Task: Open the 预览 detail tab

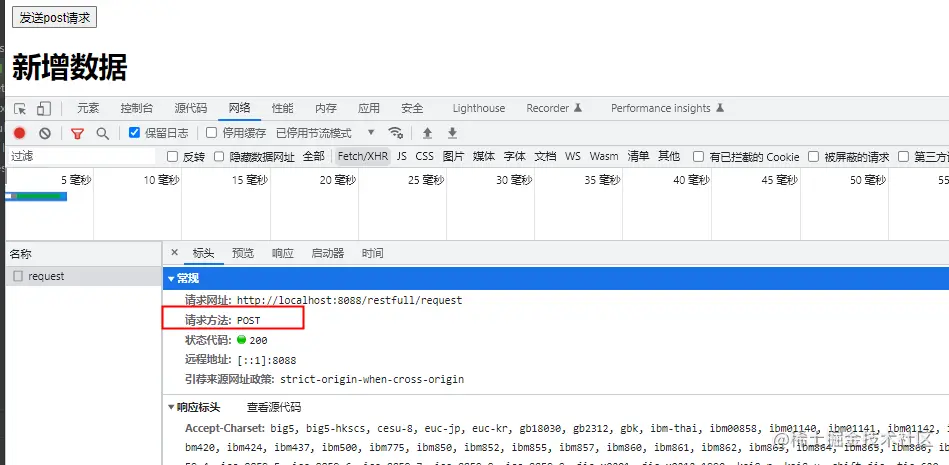Action: pyautogui.click(x=243, y=253)
